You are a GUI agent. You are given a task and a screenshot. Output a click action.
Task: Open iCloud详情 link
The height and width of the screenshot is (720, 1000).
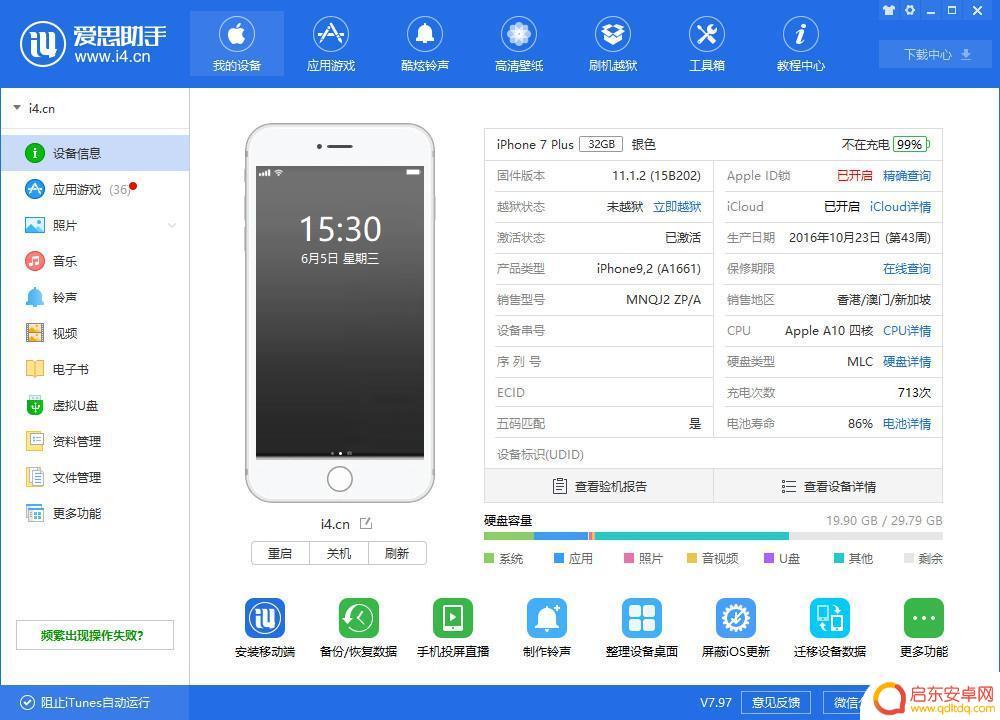900,207
